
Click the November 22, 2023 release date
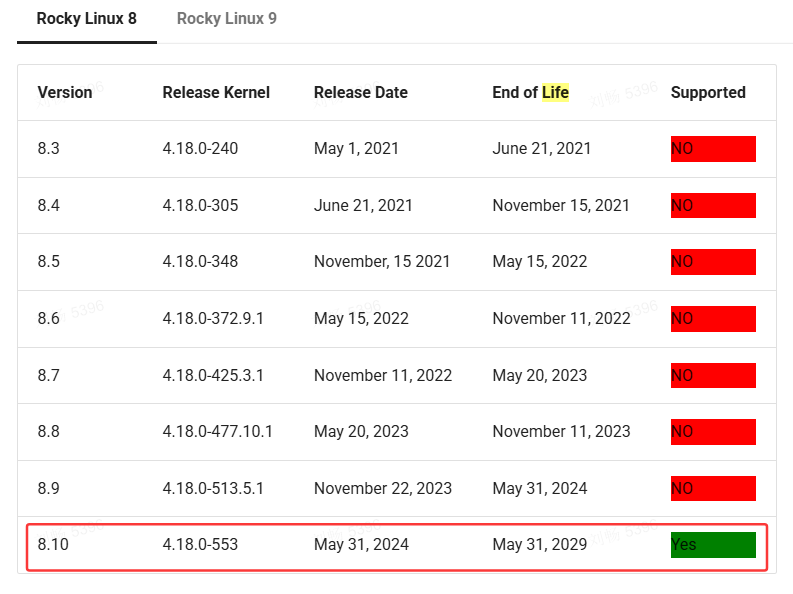pos(383,489)
